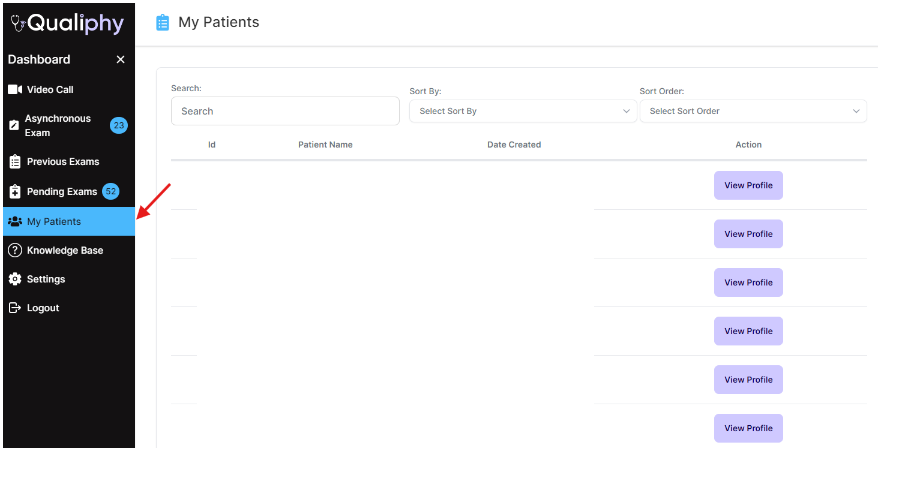The width and height of the screenshot is (917, 480).
Task: Click the Pending Exams clipboard icon
Action: point(15,192)
